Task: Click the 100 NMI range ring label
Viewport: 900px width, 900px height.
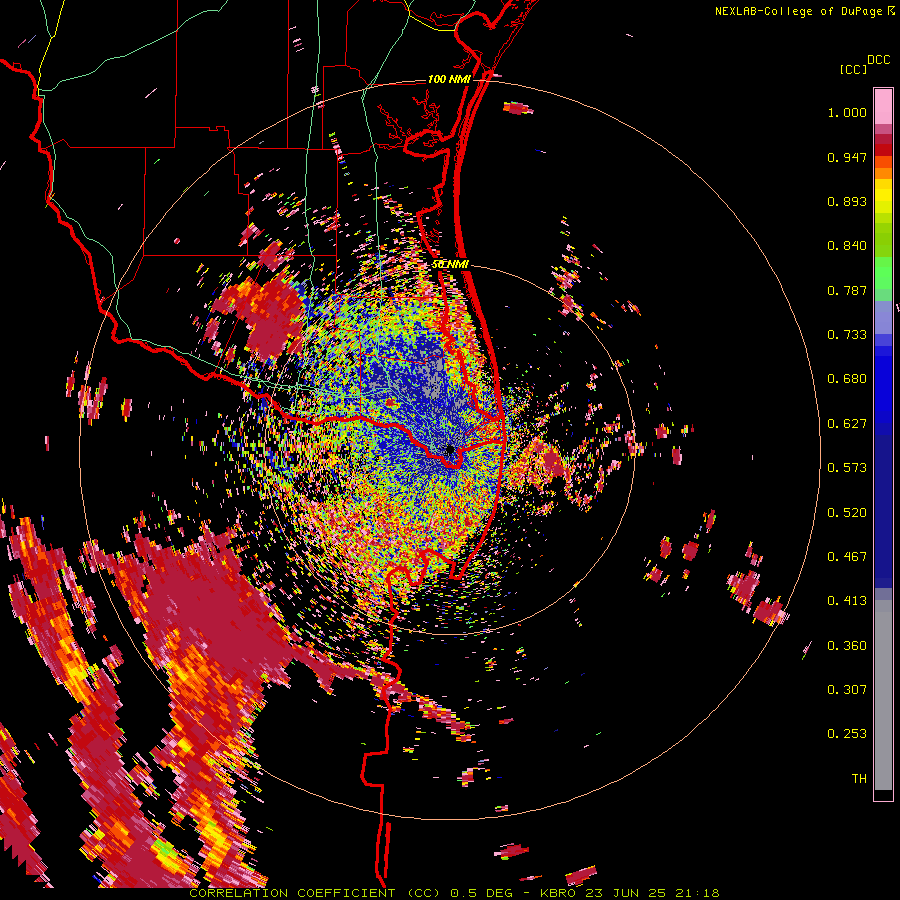Action: click(449, 79)
